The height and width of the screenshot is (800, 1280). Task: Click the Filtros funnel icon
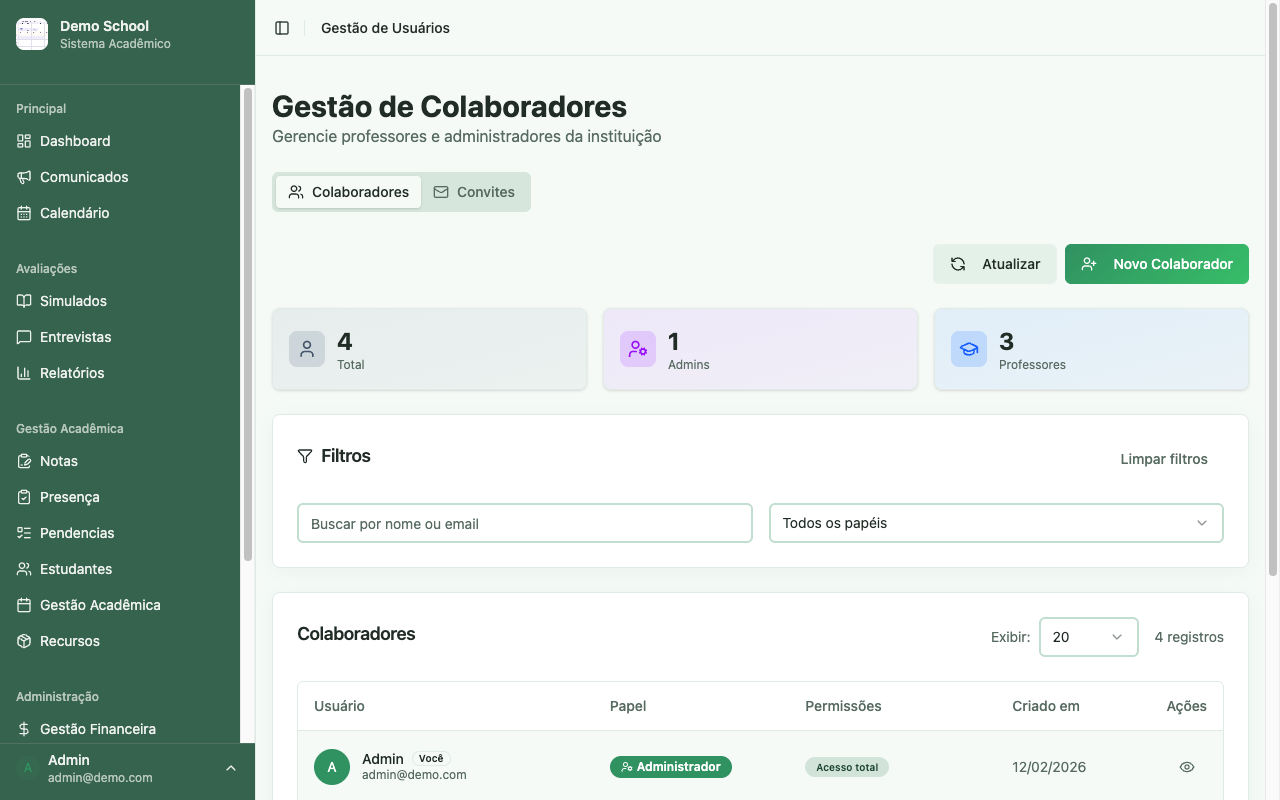[x=305, y=456]
